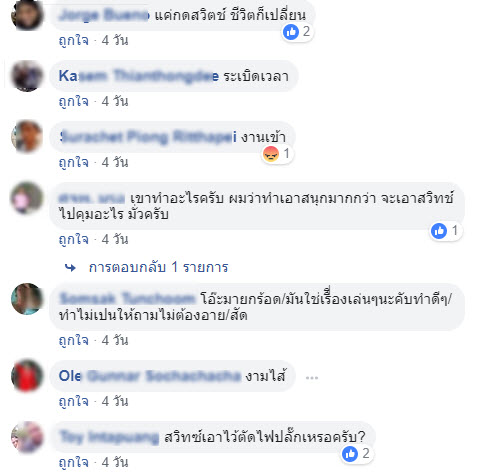Screen dimensions: 496x473
Task: Open avatar of โอ๊ะมายกร้อด commenter
Action: (x=27, y=299)
